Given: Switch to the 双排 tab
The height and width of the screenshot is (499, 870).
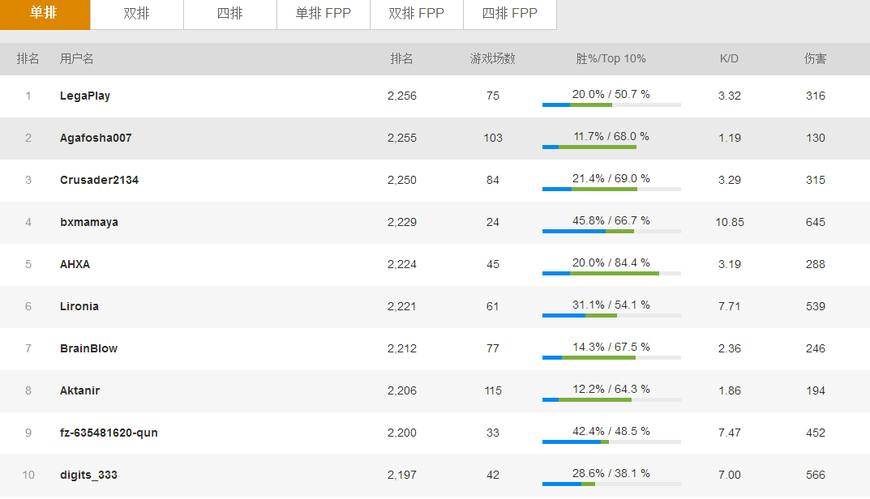Looking at the screenshot, I should [137, 14].
